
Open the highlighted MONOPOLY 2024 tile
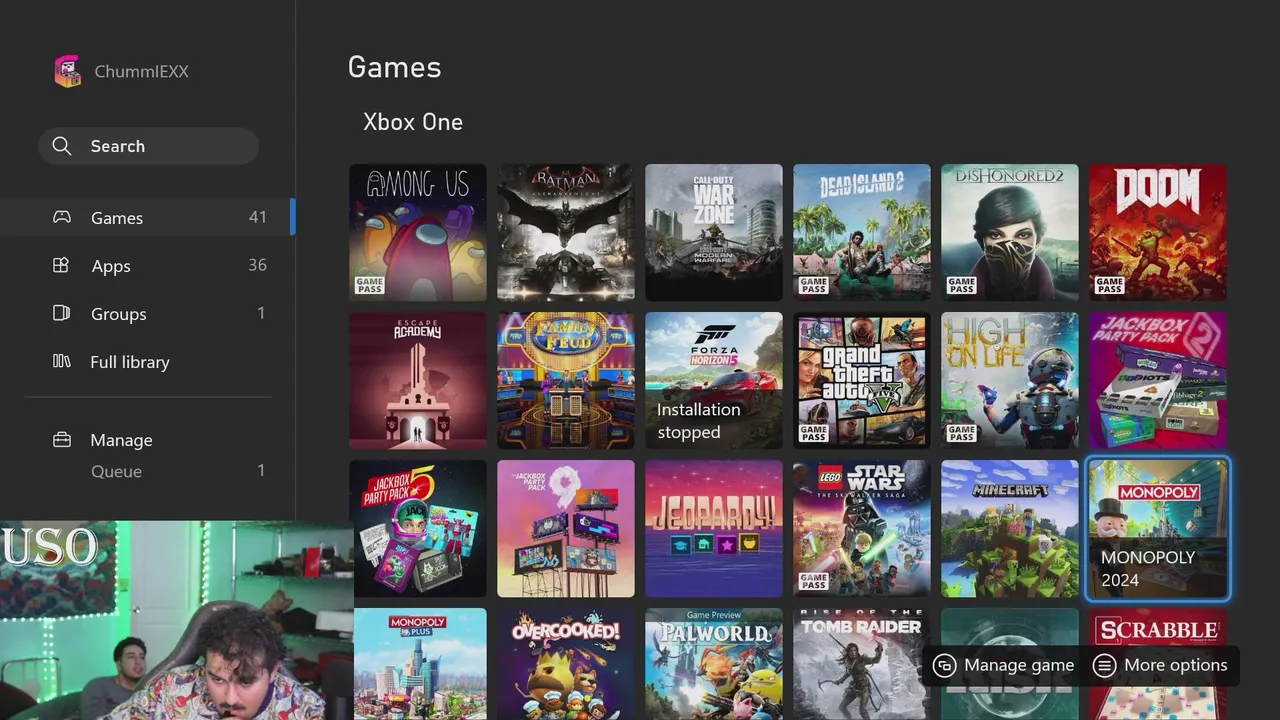(x=1158, y=528)
